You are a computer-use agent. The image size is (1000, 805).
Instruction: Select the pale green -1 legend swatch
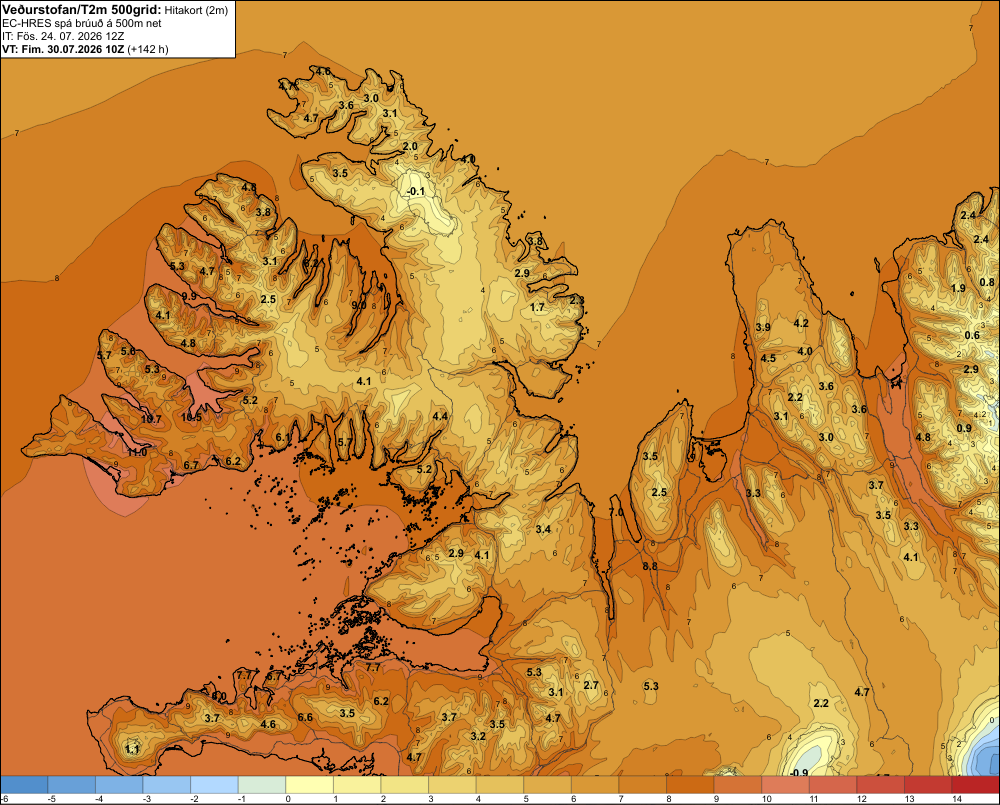pyautogui.click(x=261, y=784)
